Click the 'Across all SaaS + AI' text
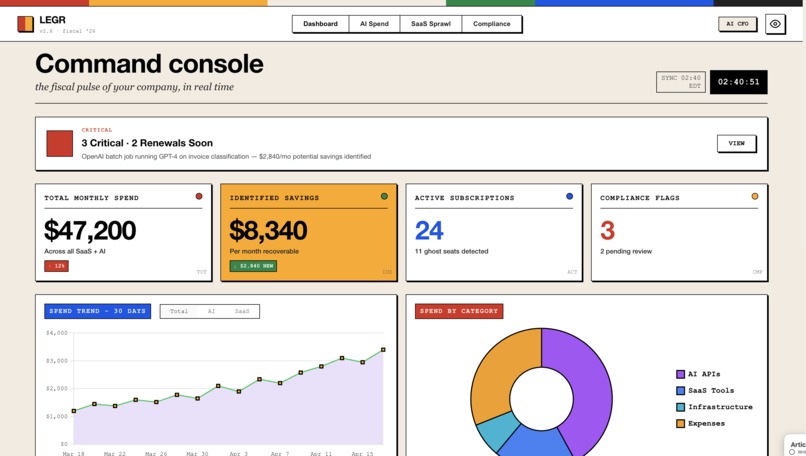 (75, 251)
